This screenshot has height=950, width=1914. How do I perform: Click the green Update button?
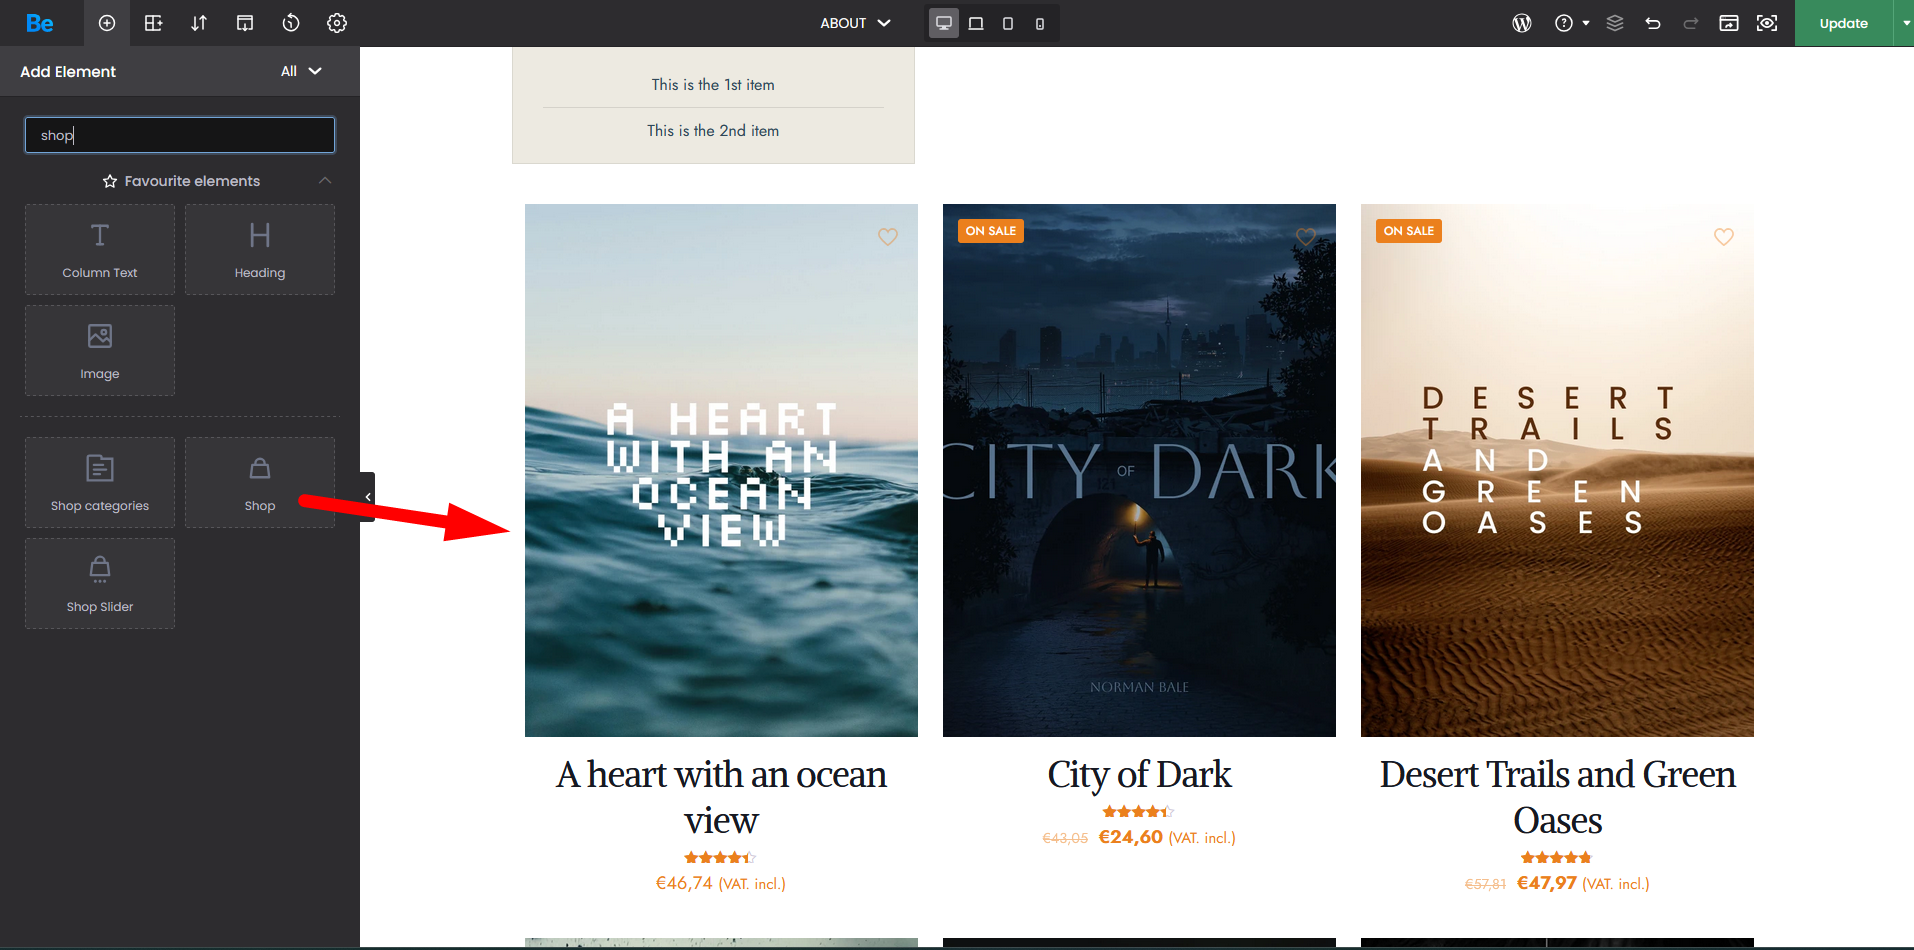[1843, 23]
